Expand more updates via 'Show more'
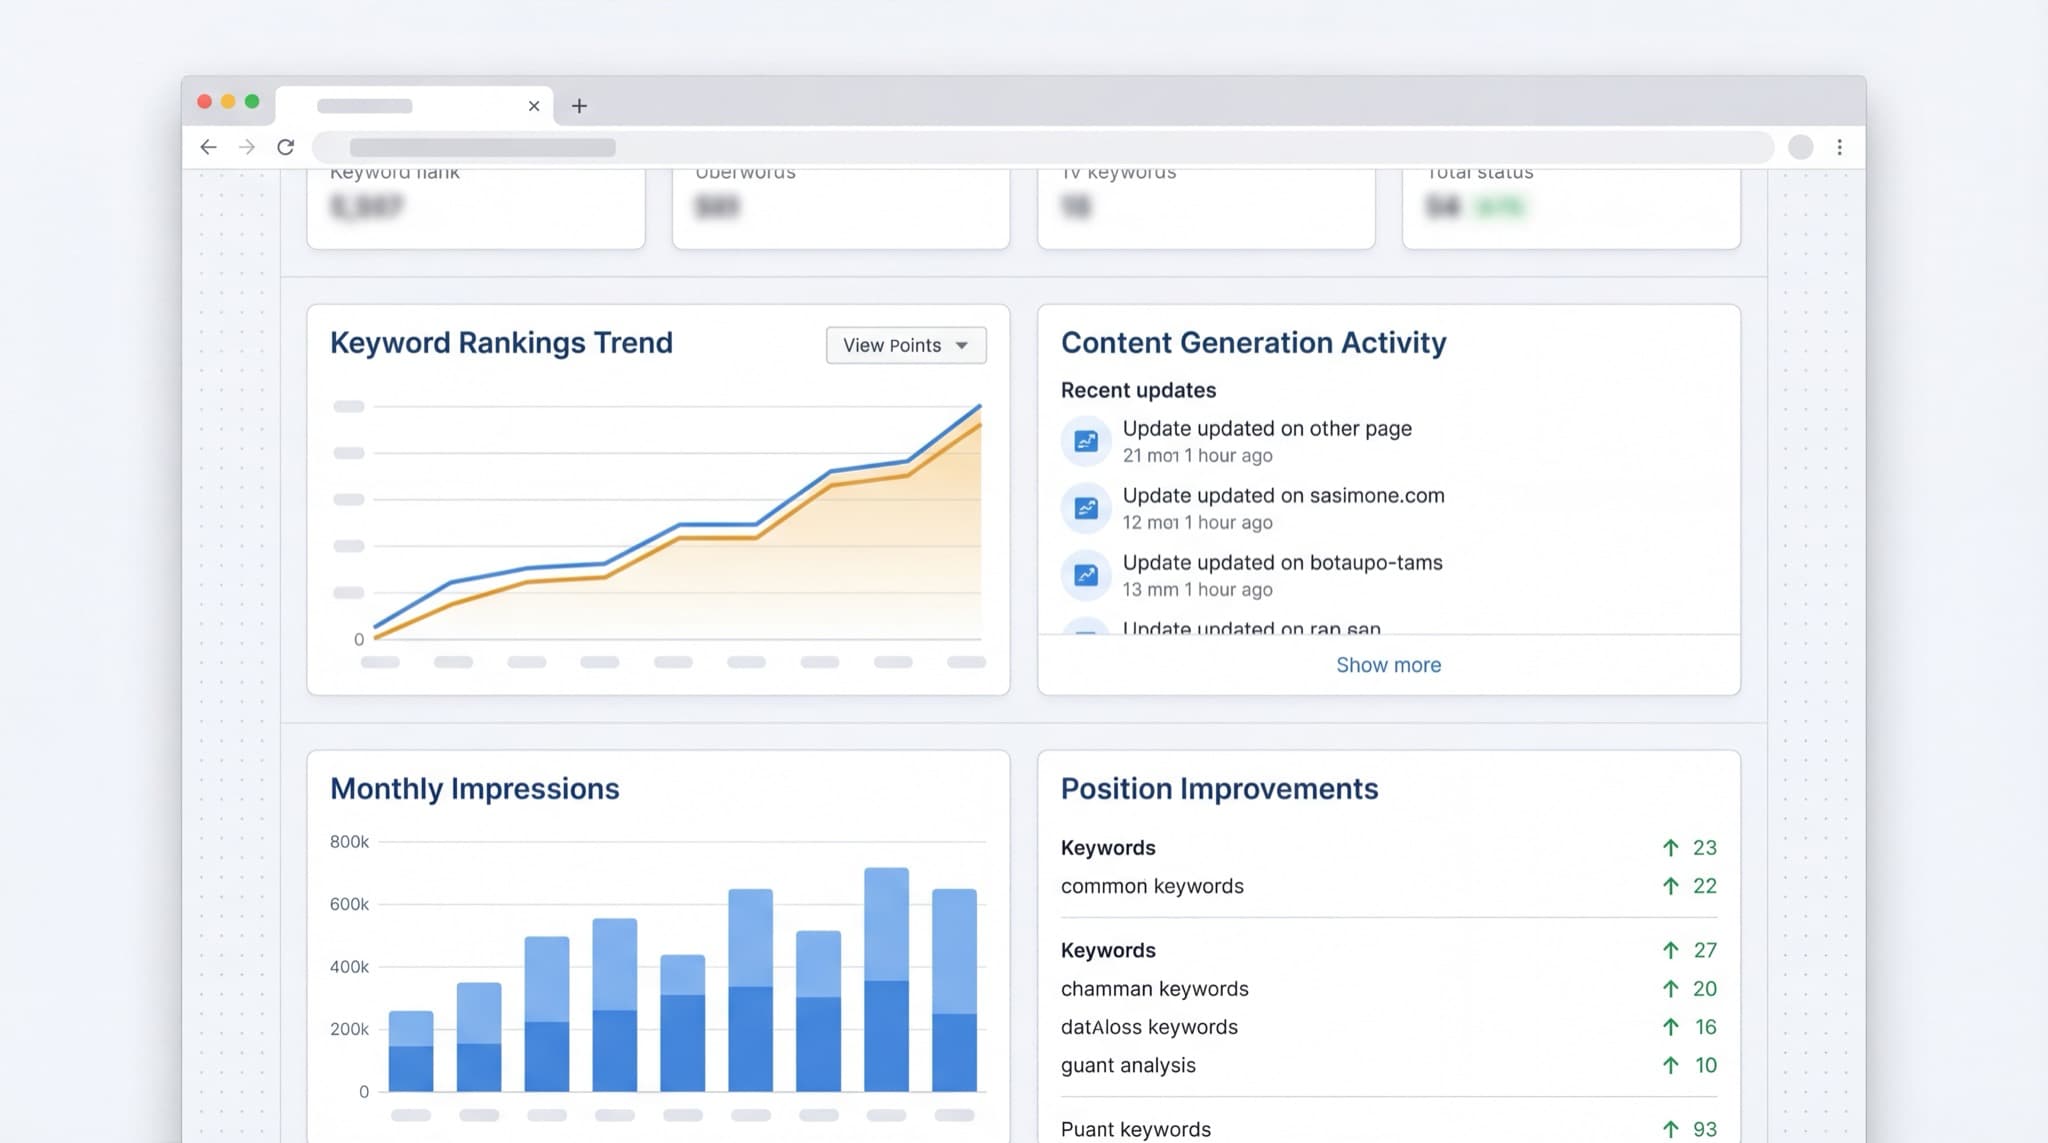This screenshot has width=2048, height=1143. 1388,664
